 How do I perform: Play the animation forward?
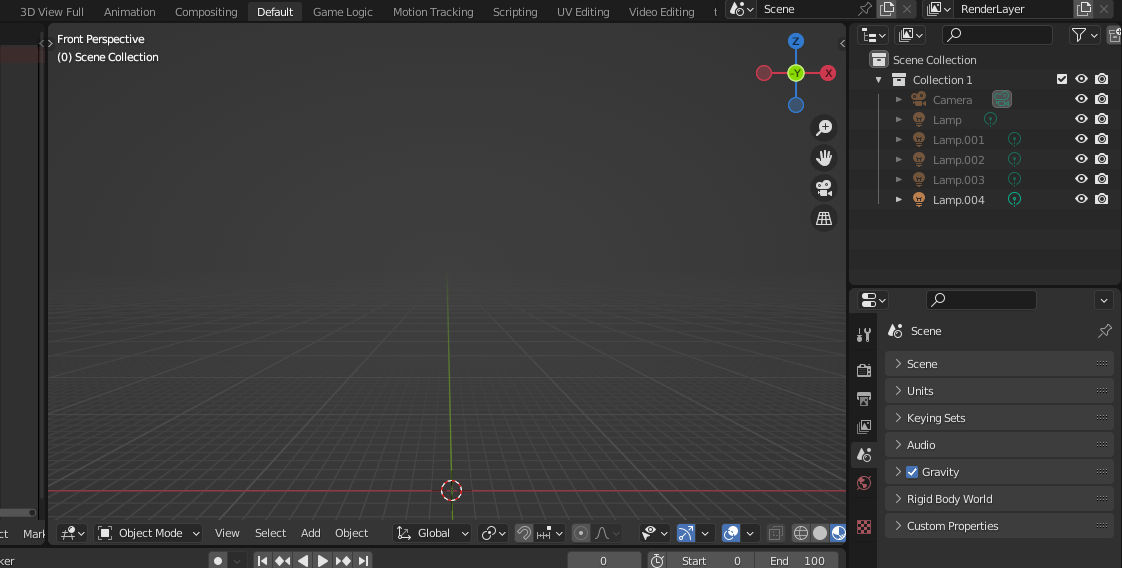(323, 561)
